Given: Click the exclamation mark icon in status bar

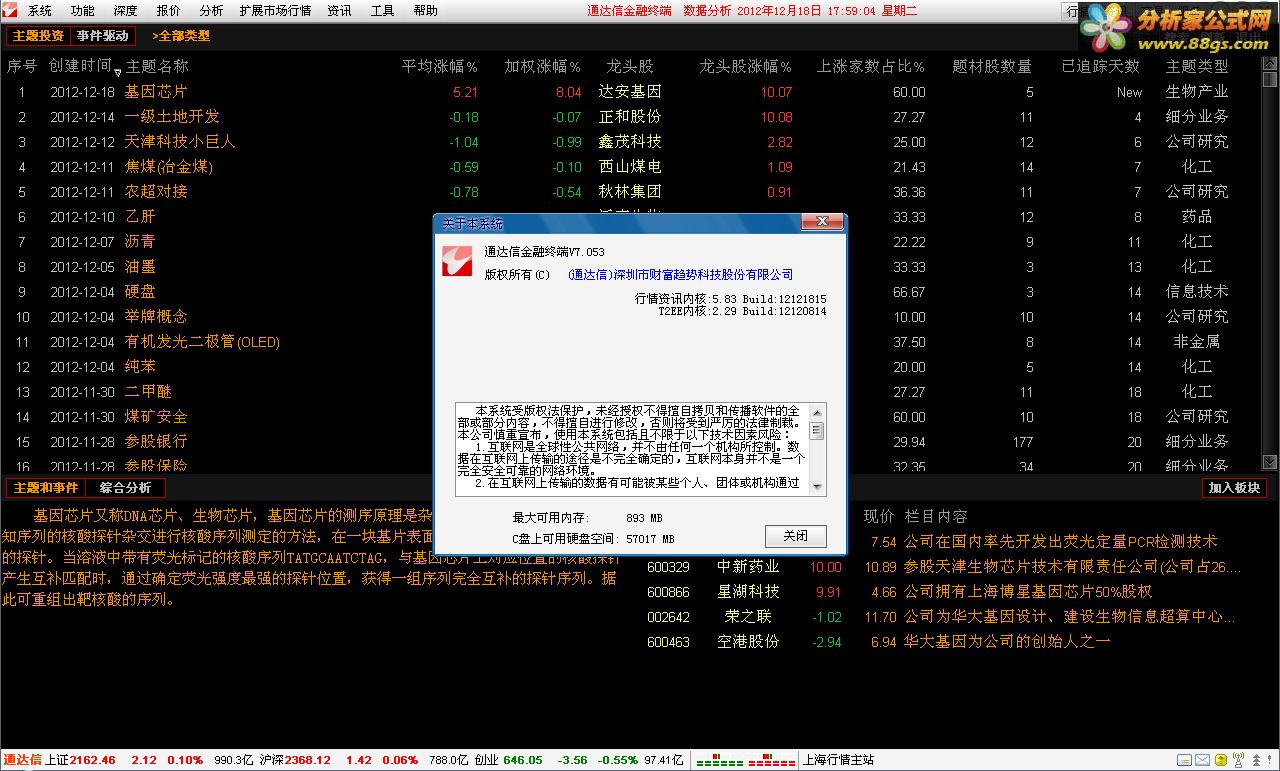Looking at the screenshot, I should [1269, 760].
